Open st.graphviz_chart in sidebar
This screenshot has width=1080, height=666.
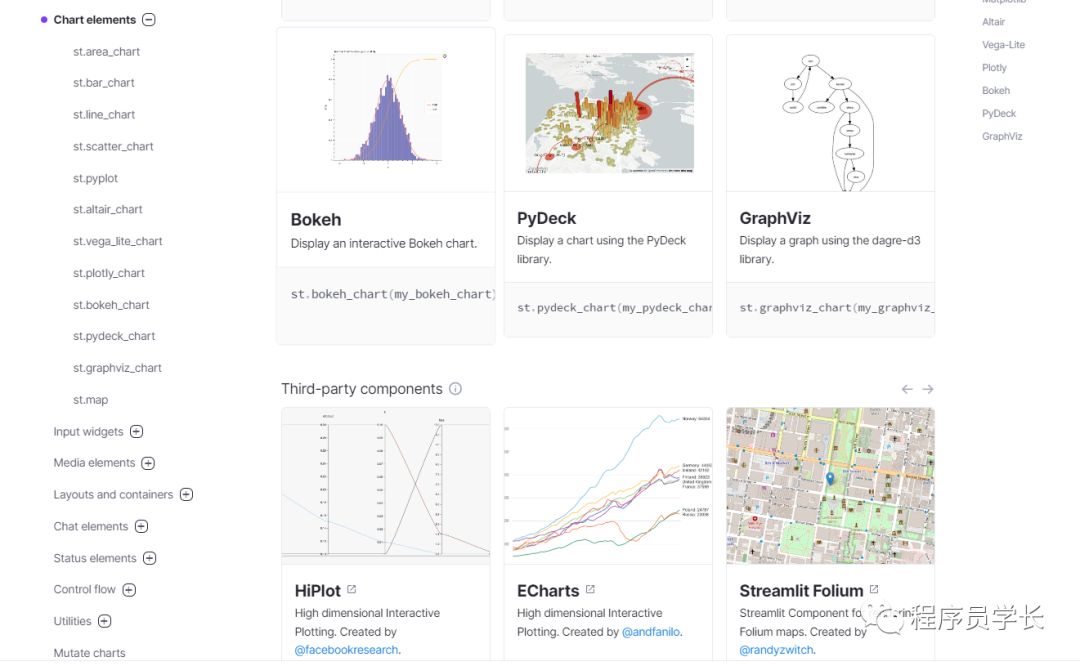tap(117, 368)
